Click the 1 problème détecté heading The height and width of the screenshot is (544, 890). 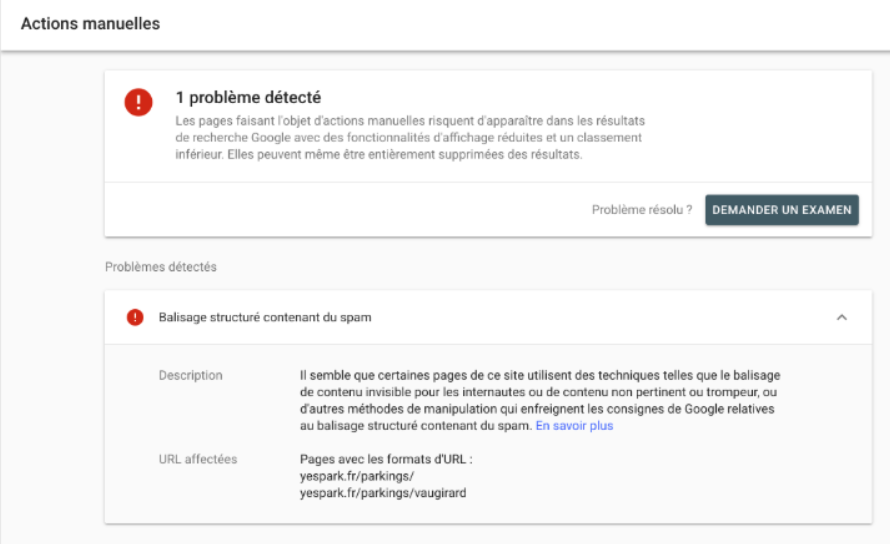tap(248, 98)
